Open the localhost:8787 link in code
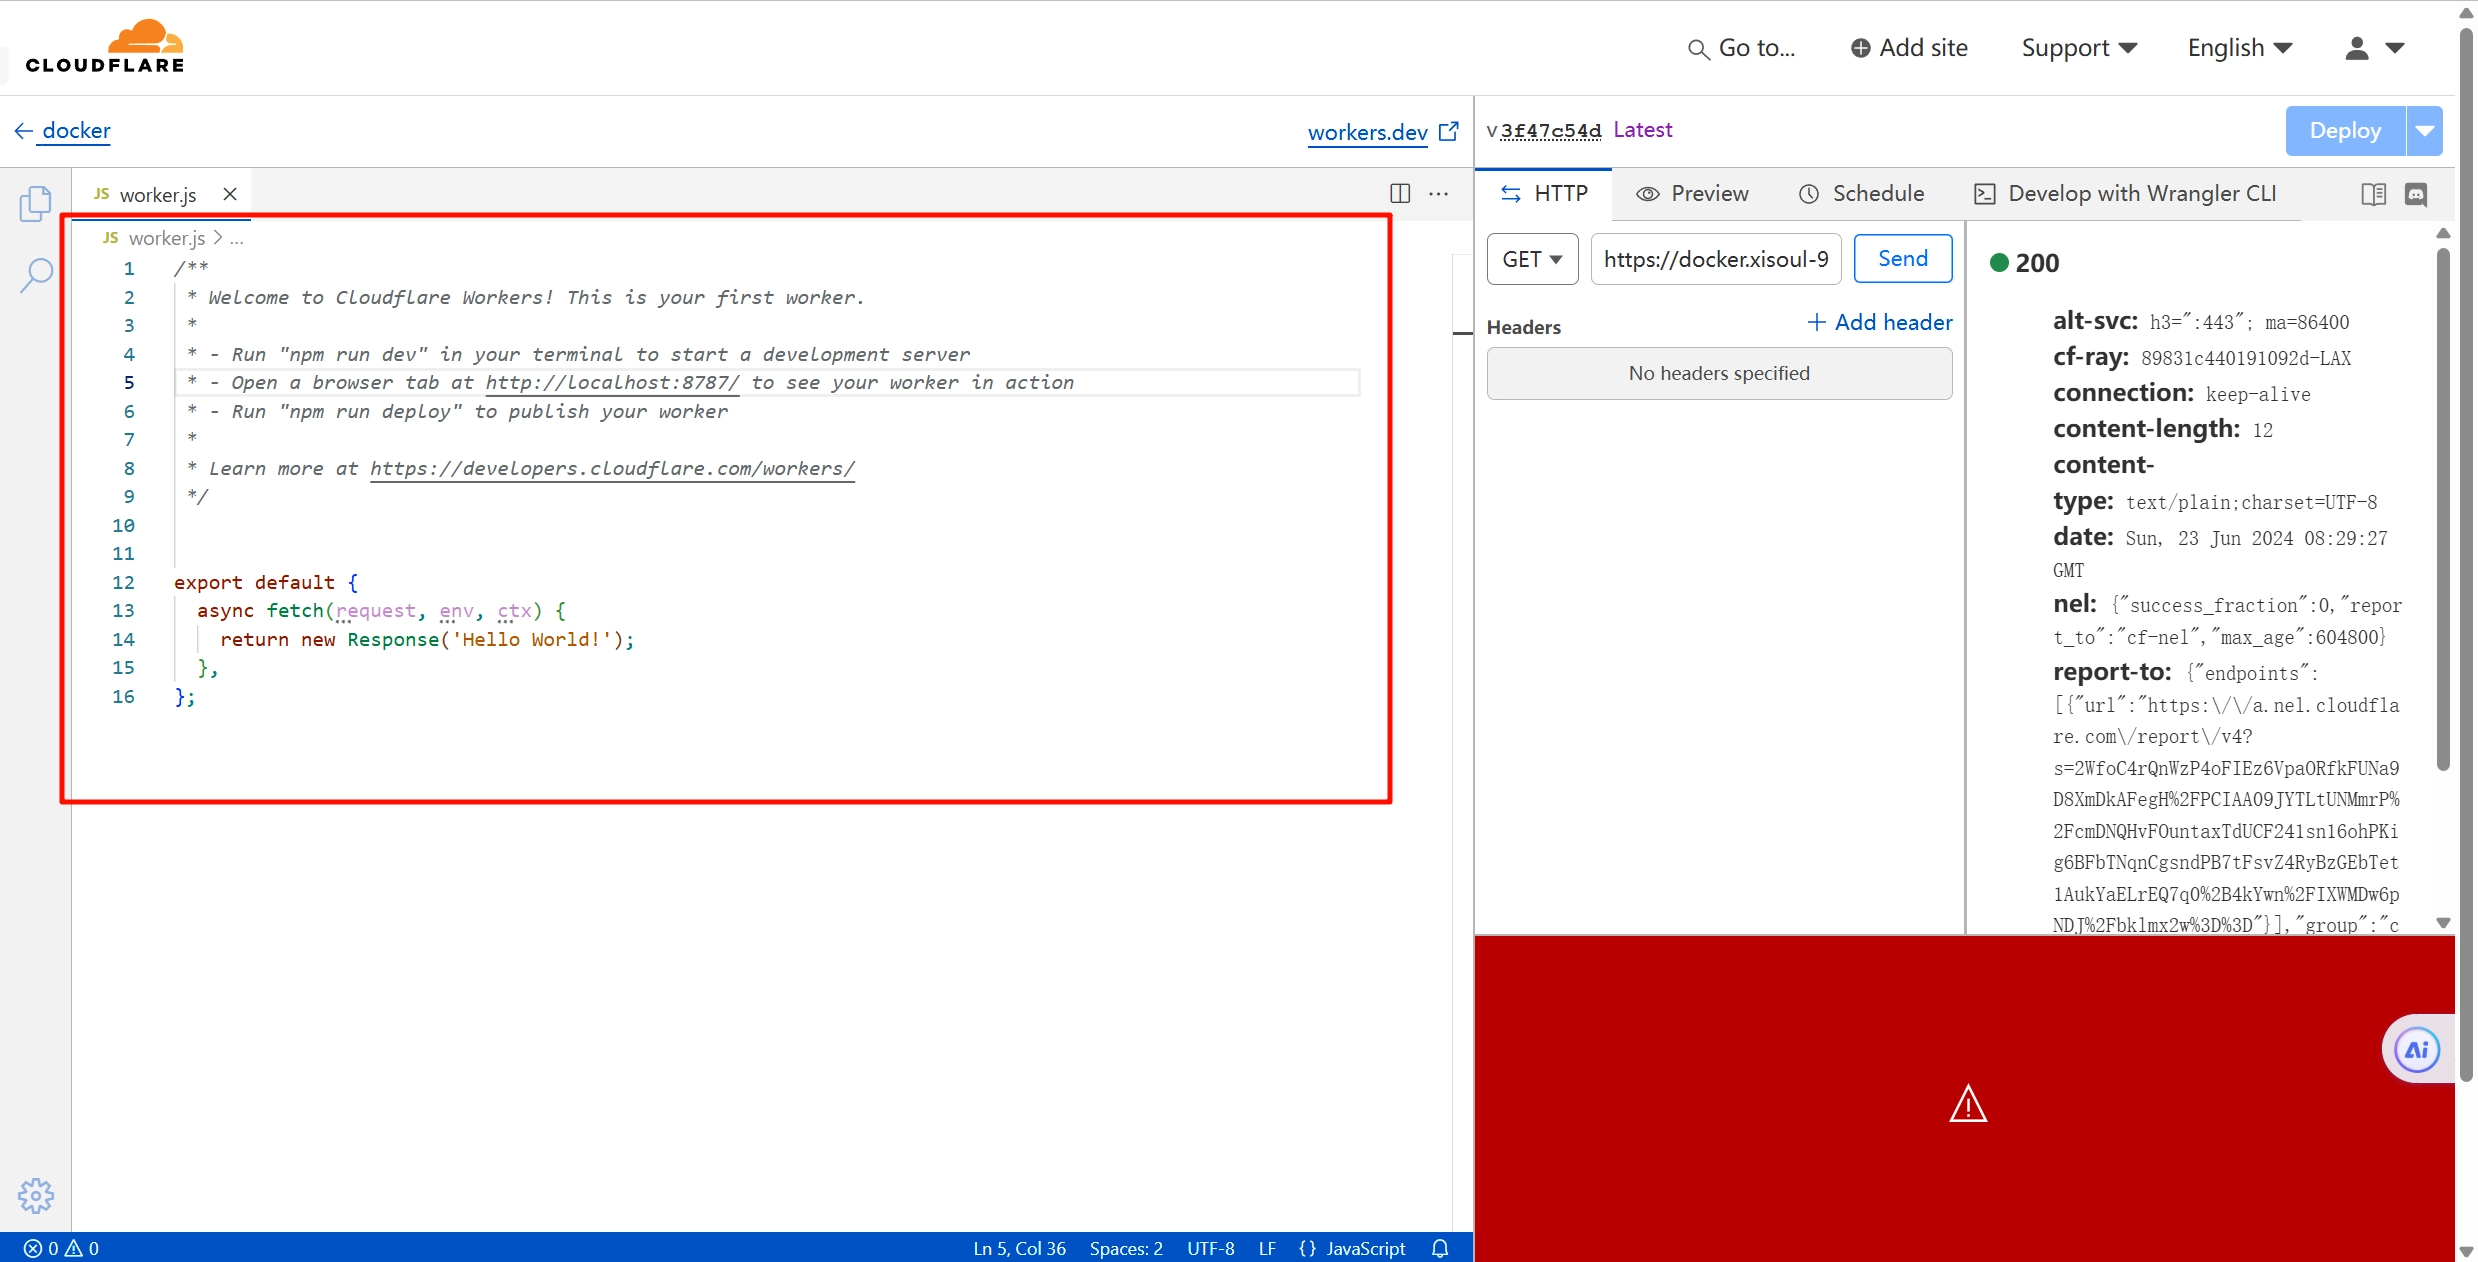The image size is (2478, 1262). 612,383
